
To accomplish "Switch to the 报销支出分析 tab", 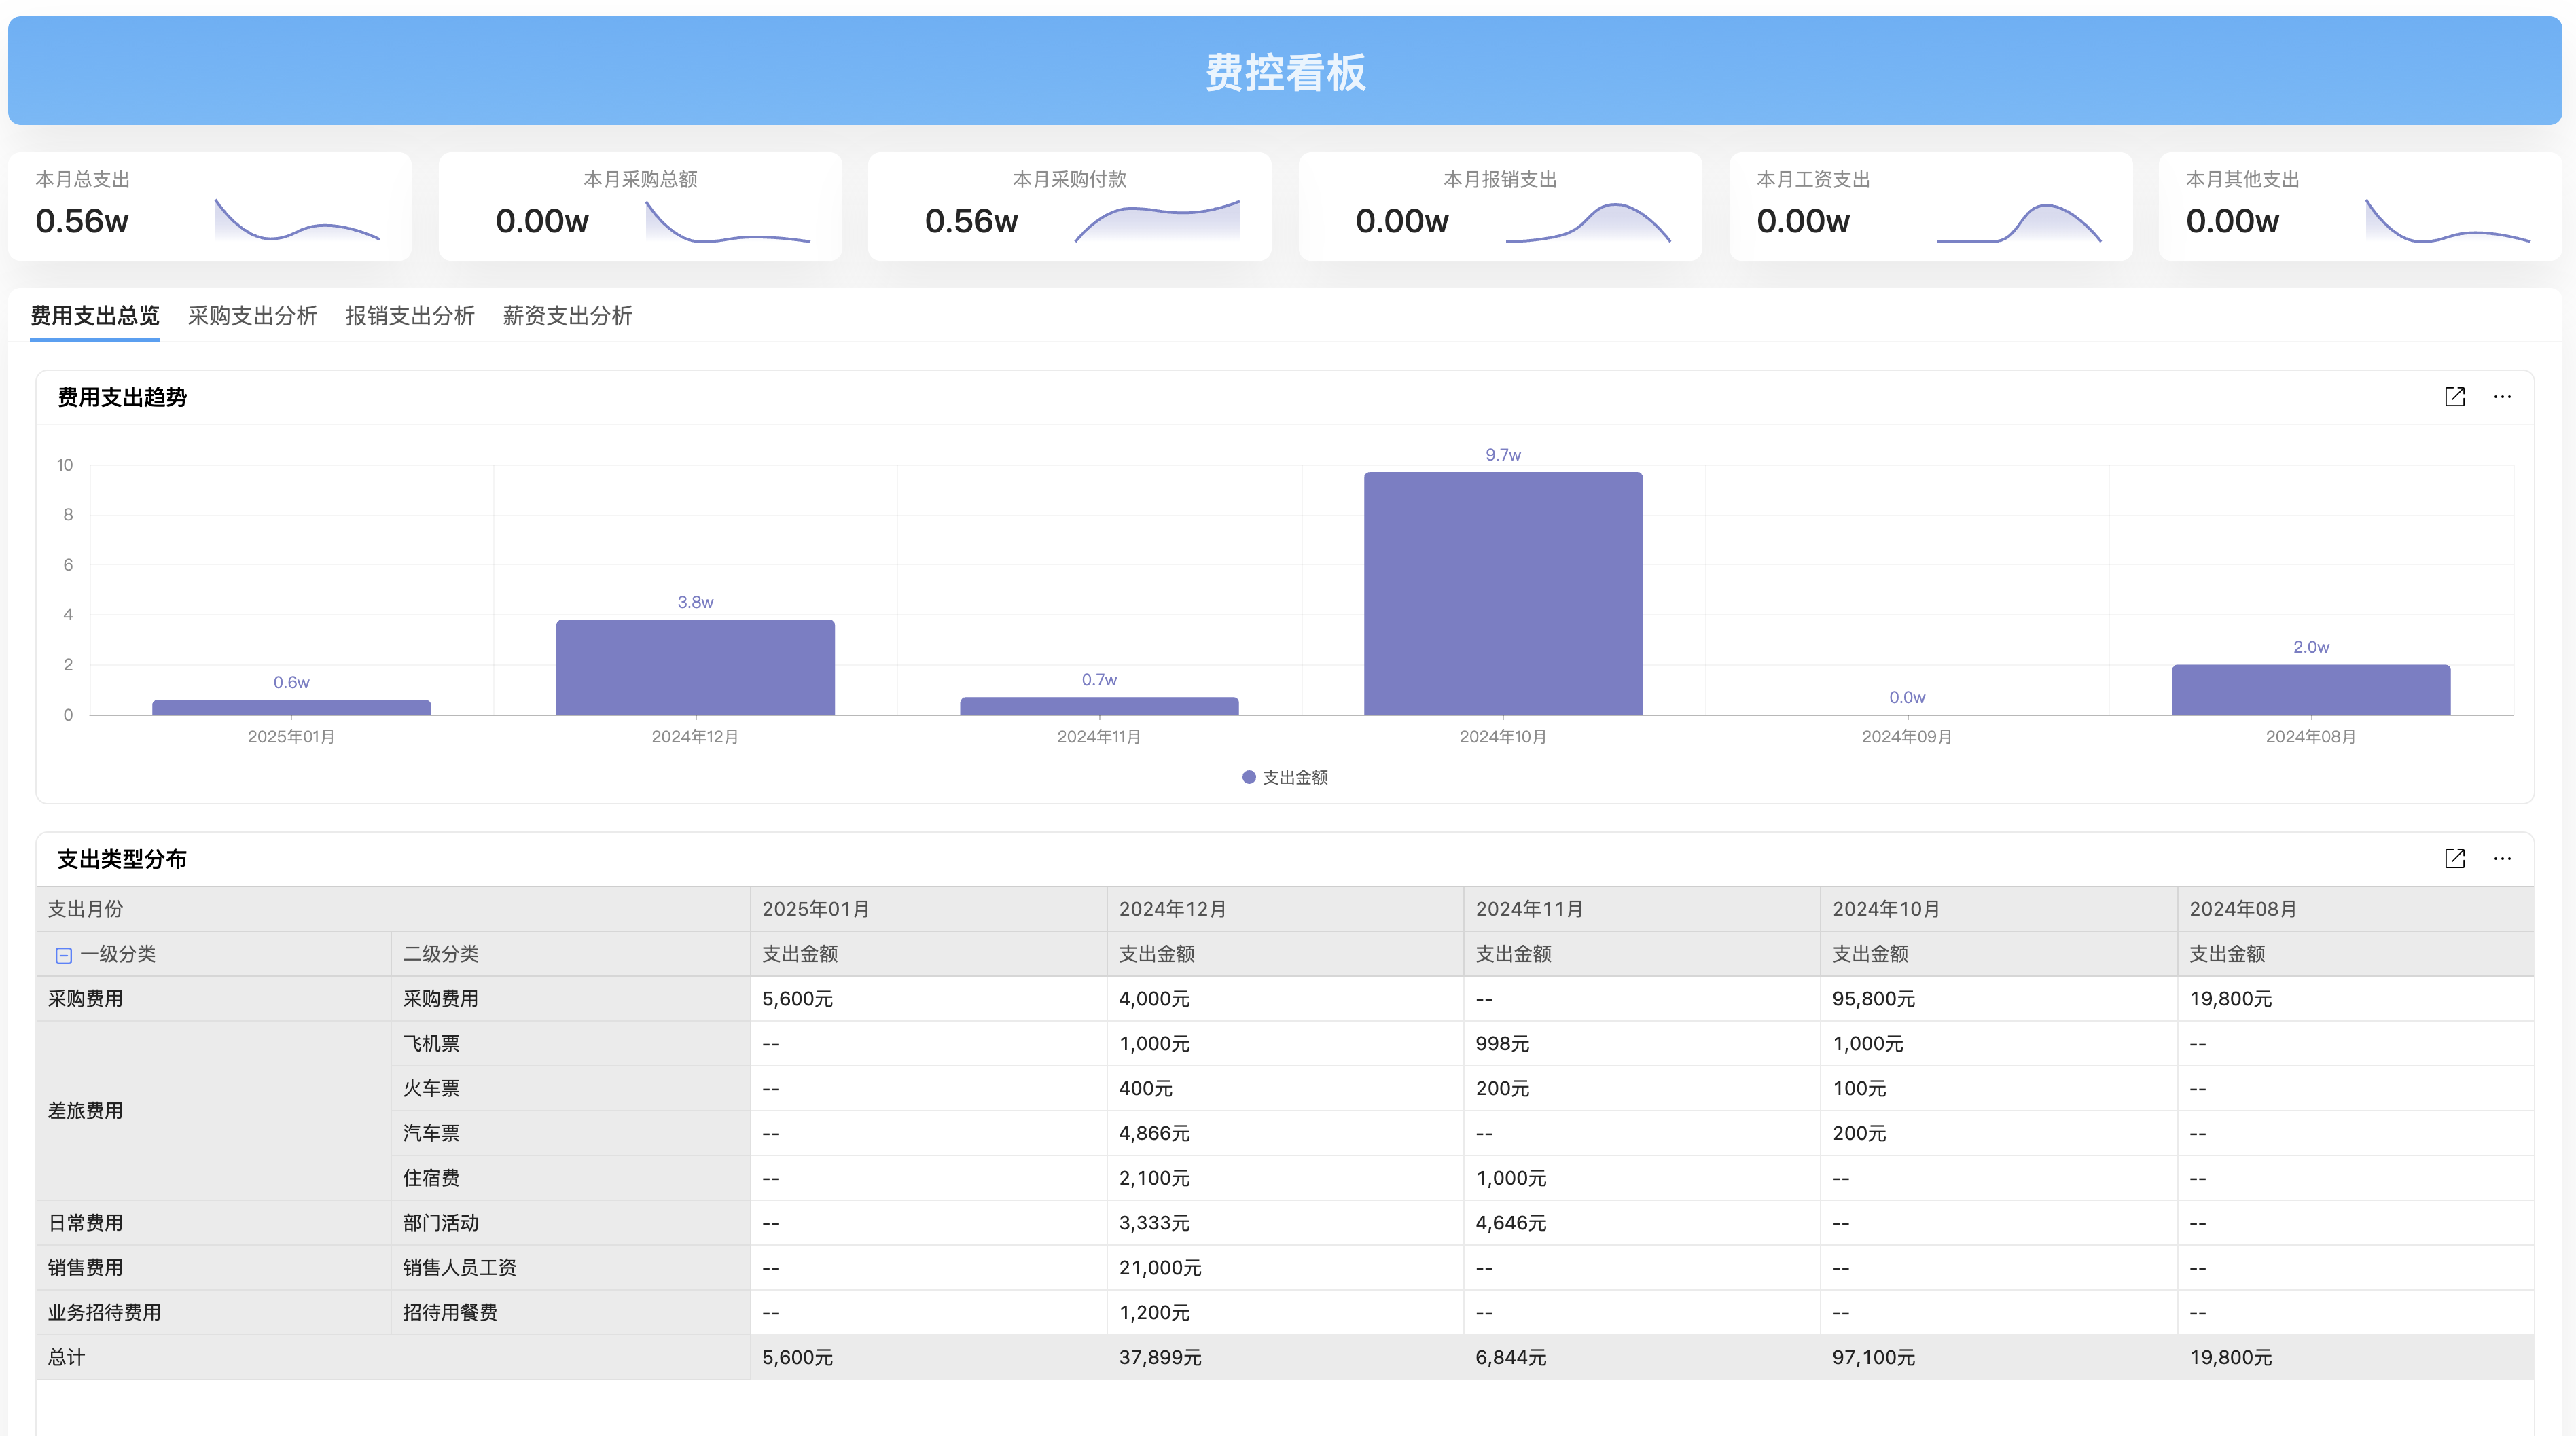I will coord(410,316).
